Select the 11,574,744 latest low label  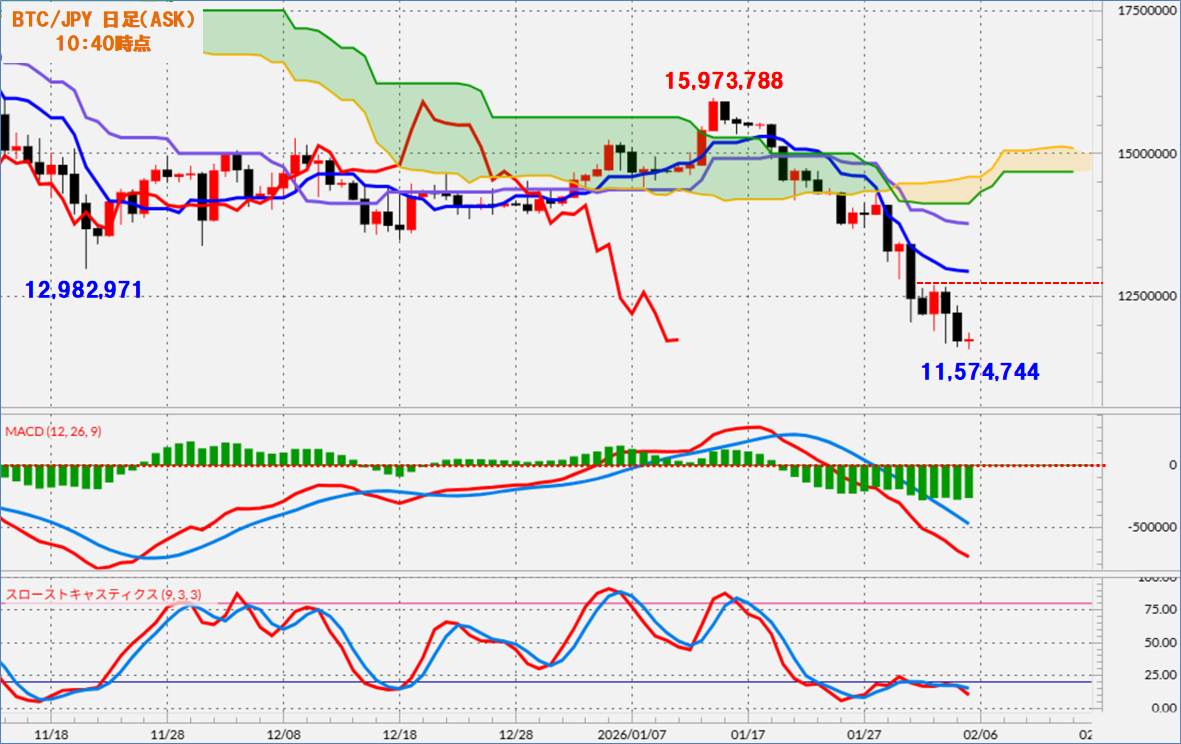tap(980, 371)
